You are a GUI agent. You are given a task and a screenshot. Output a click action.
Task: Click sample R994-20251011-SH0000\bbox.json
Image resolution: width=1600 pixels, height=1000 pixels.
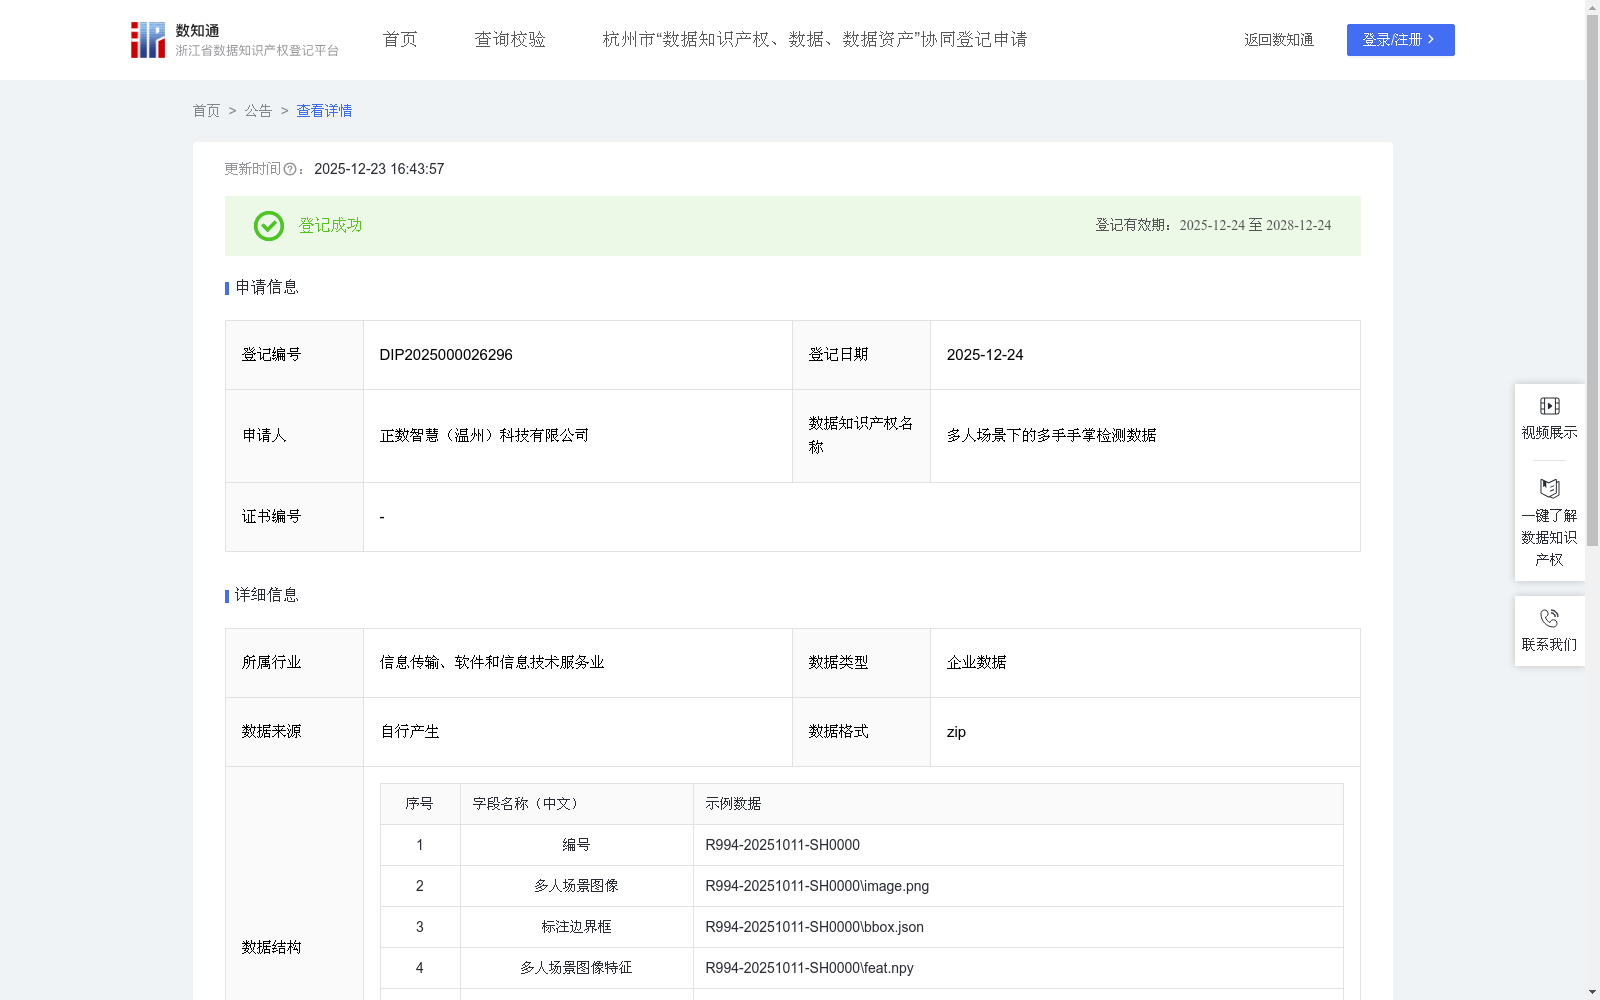click(x=814, y=927)
